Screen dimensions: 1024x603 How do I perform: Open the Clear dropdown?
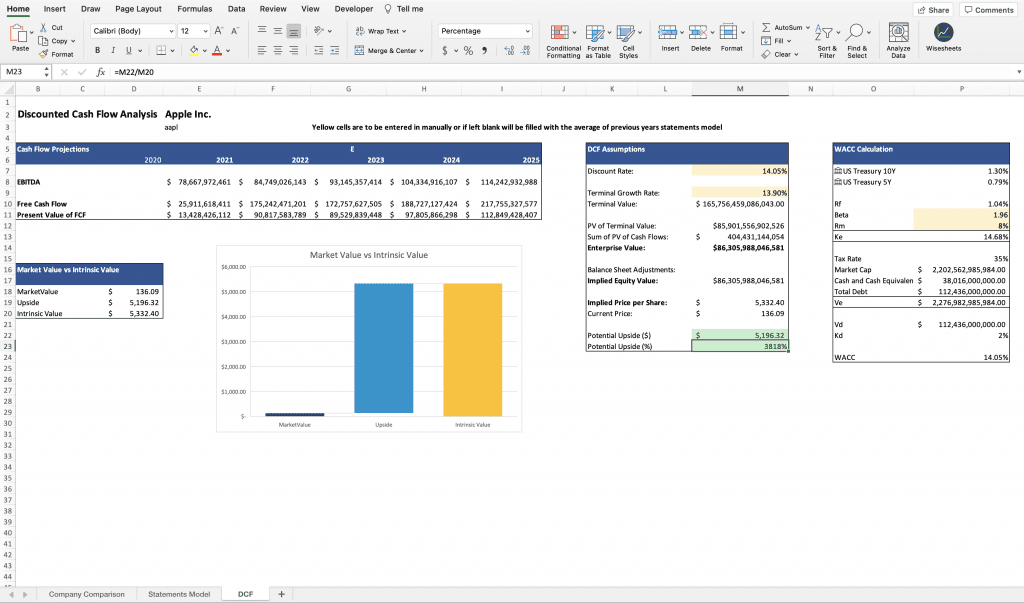[780, 54]
